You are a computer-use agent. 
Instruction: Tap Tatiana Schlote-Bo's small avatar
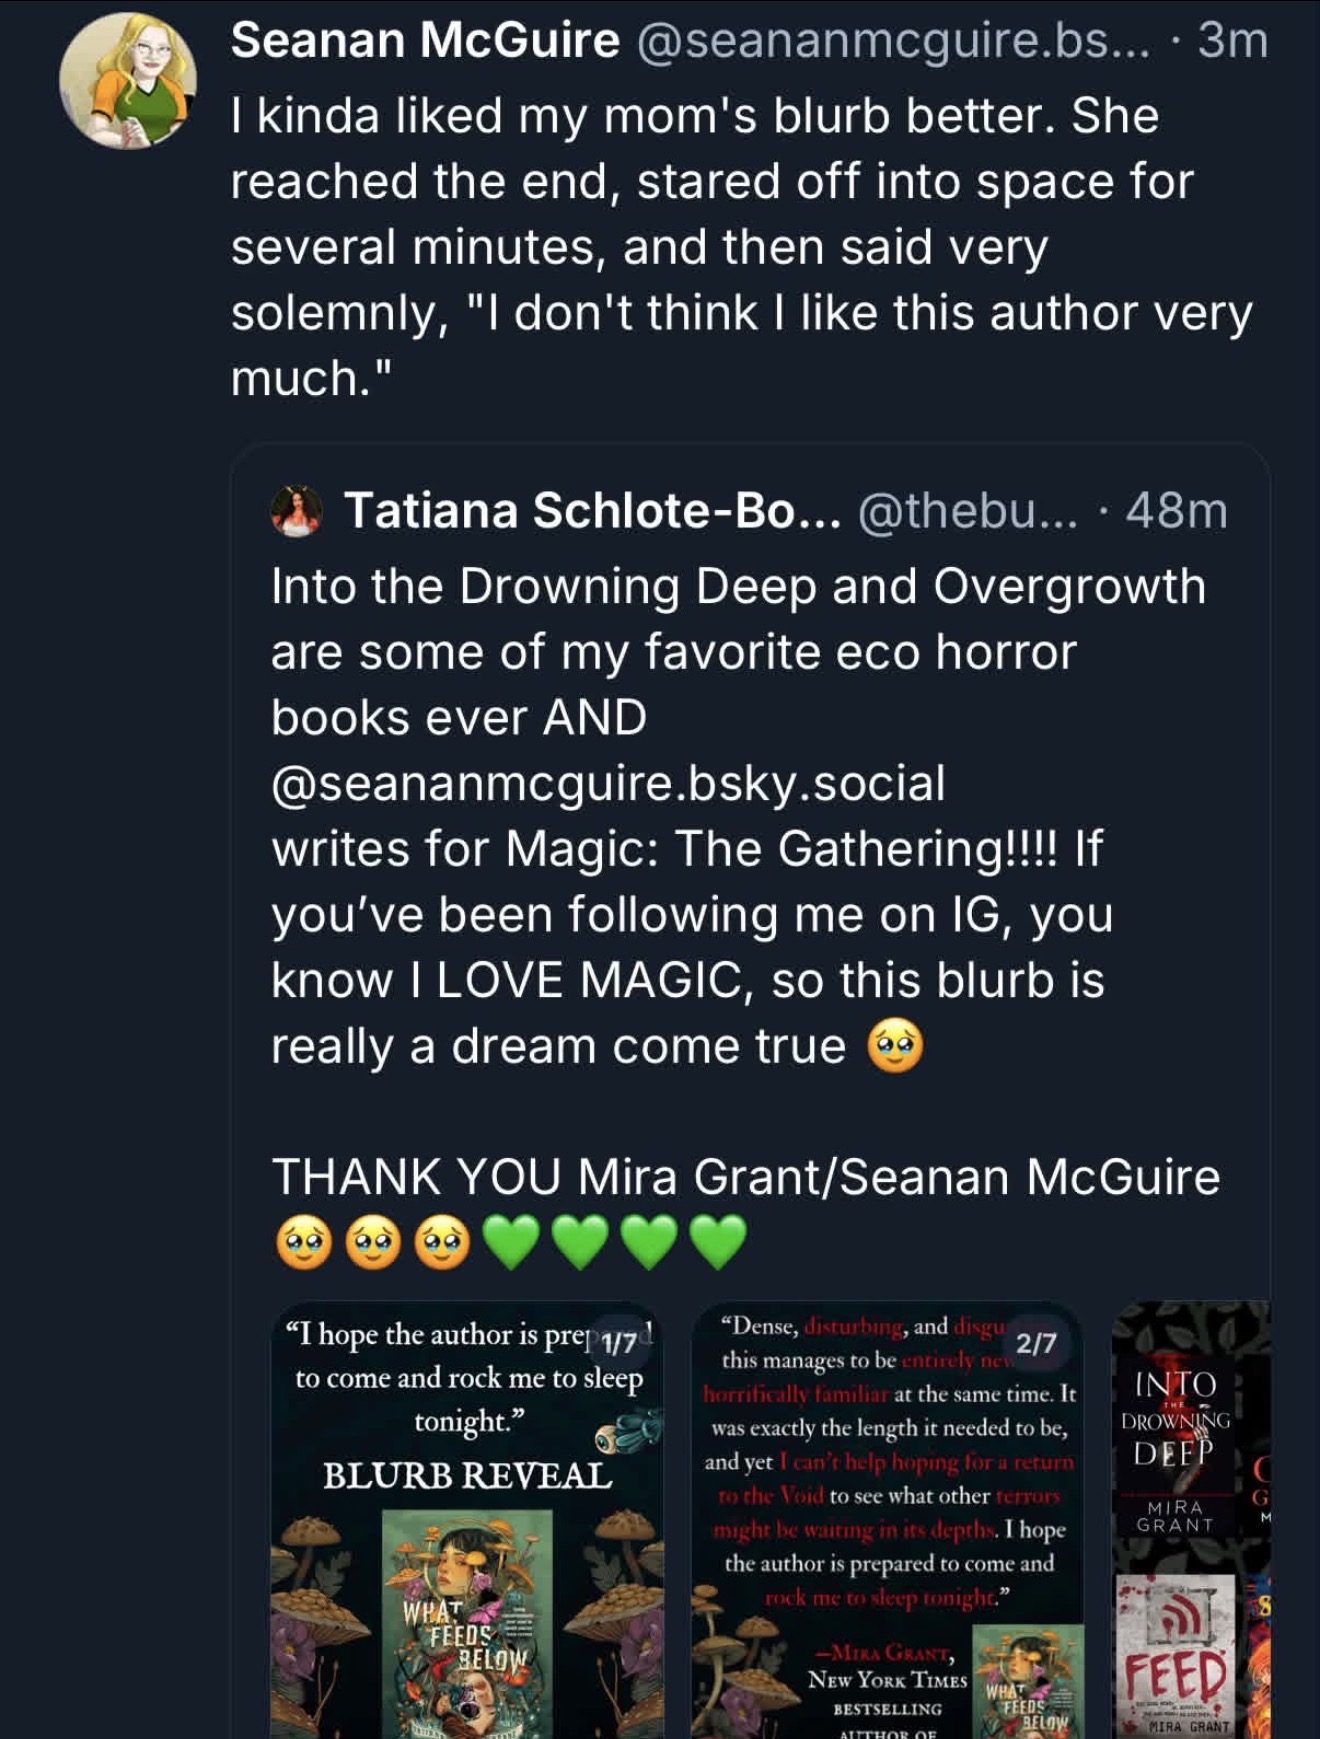[x=297, y=510]
